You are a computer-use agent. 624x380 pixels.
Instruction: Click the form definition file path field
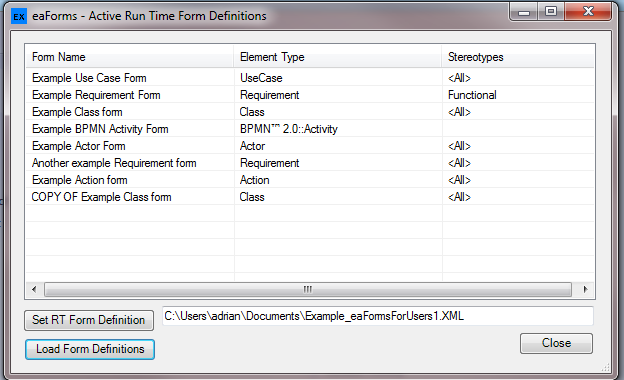(378, 316)
